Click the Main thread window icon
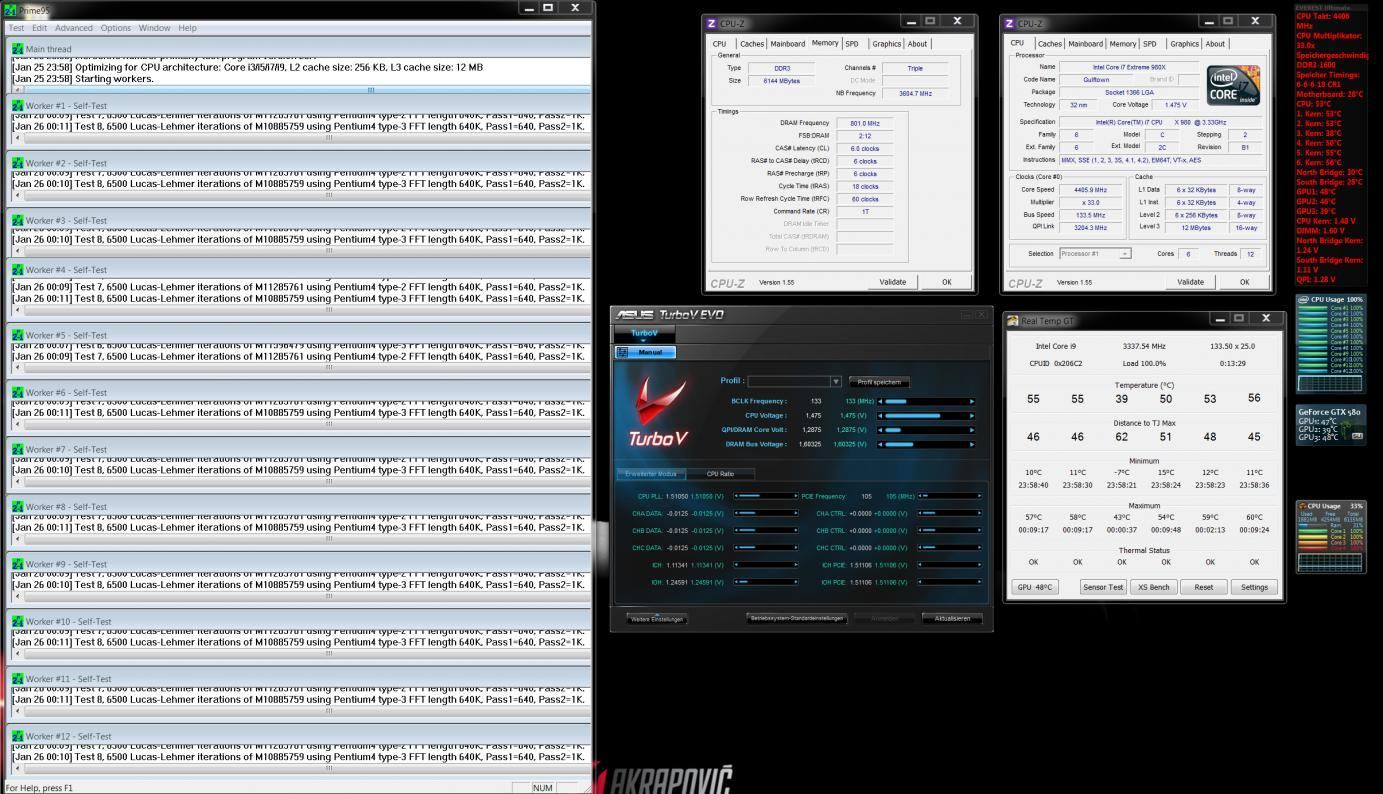Viewport: 1383px width, 794px height. [x=18, y=49]
